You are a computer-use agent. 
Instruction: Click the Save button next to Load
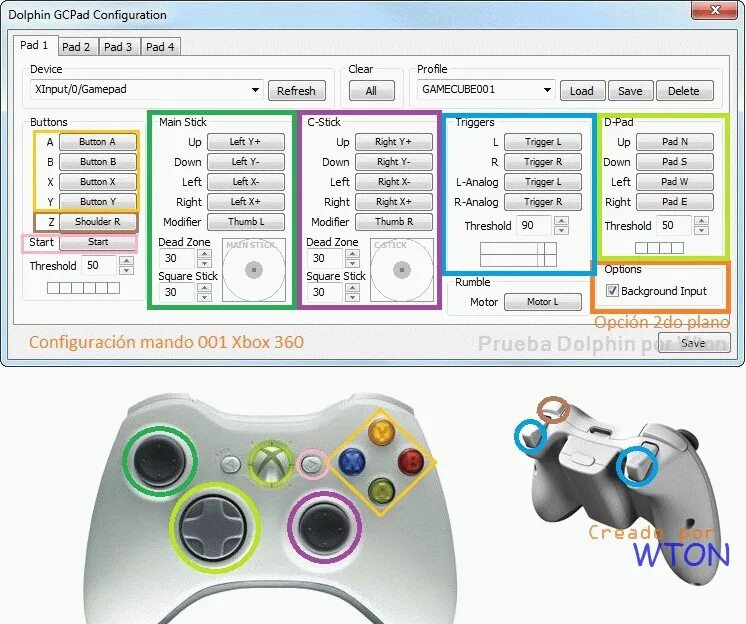pos(630,90)
